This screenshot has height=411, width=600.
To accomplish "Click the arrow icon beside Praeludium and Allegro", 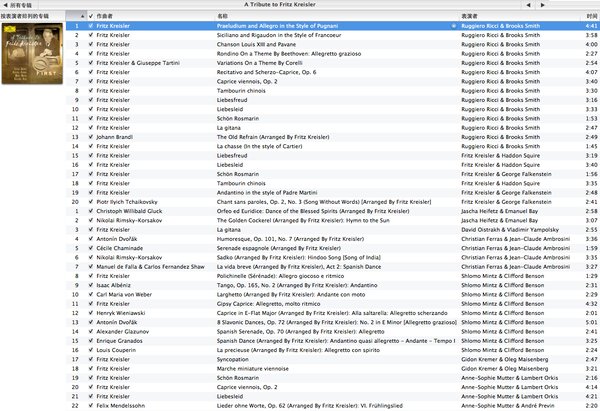I will point(454,24).
